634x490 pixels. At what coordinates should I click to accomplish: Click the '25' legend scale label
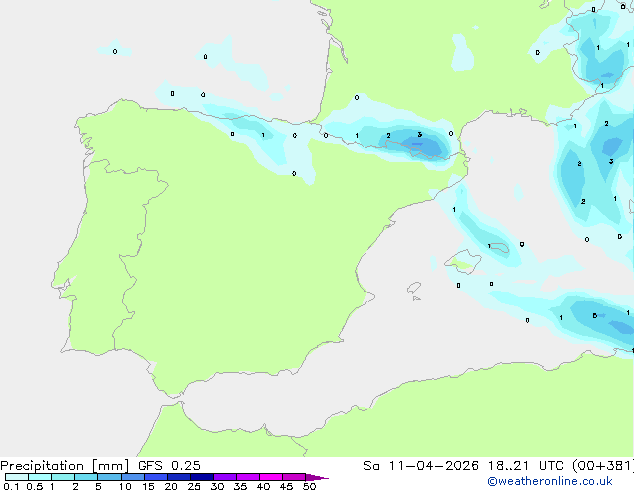click(194, 486)
